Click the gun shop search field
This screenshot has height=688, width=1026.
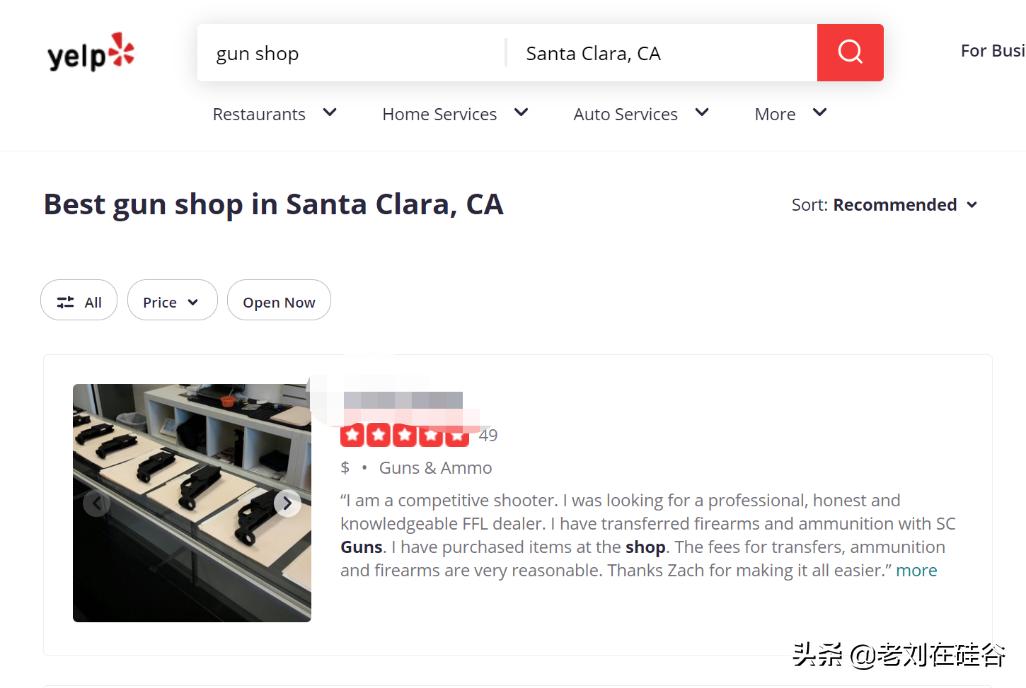351,53
